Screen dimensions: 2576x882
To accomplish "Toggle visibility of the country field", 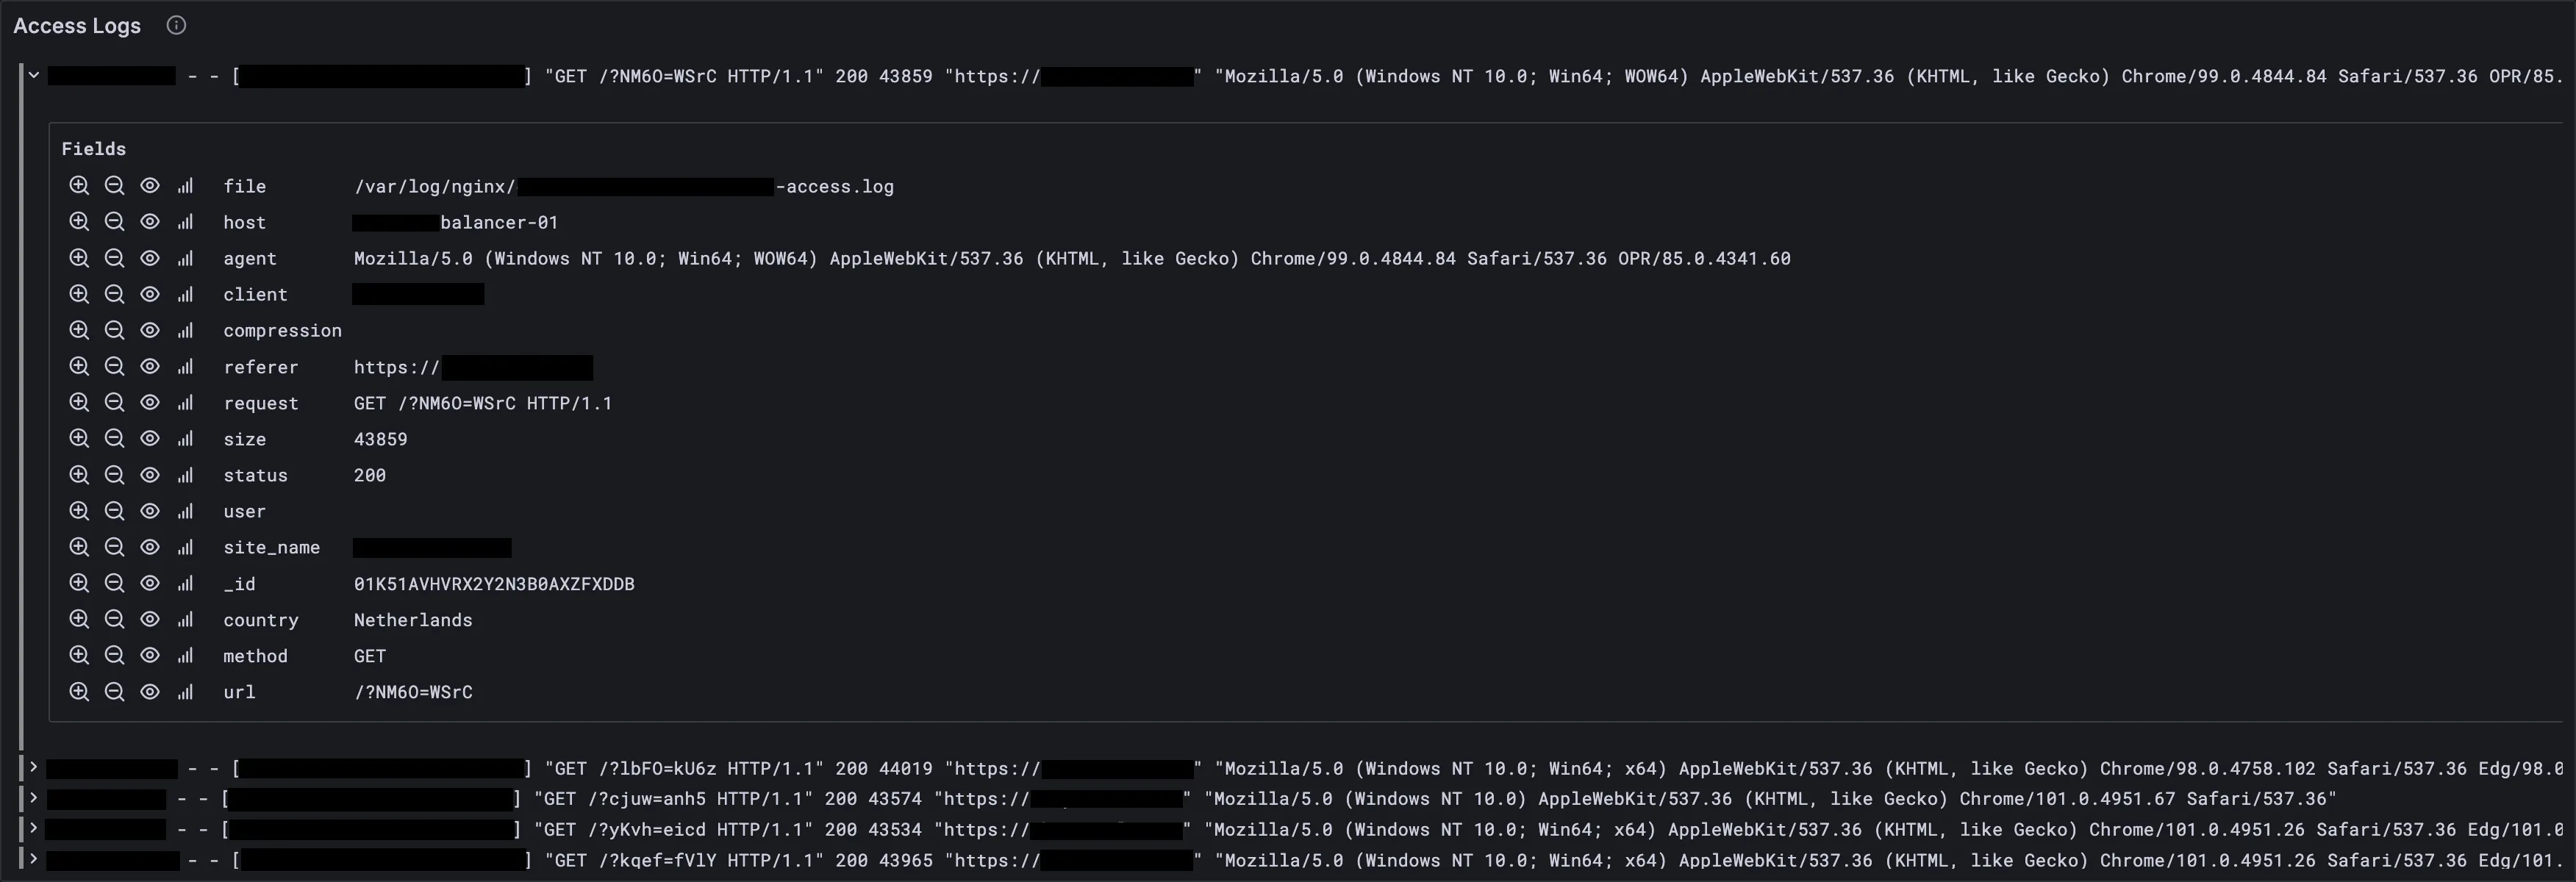I will tap(150, 620).
